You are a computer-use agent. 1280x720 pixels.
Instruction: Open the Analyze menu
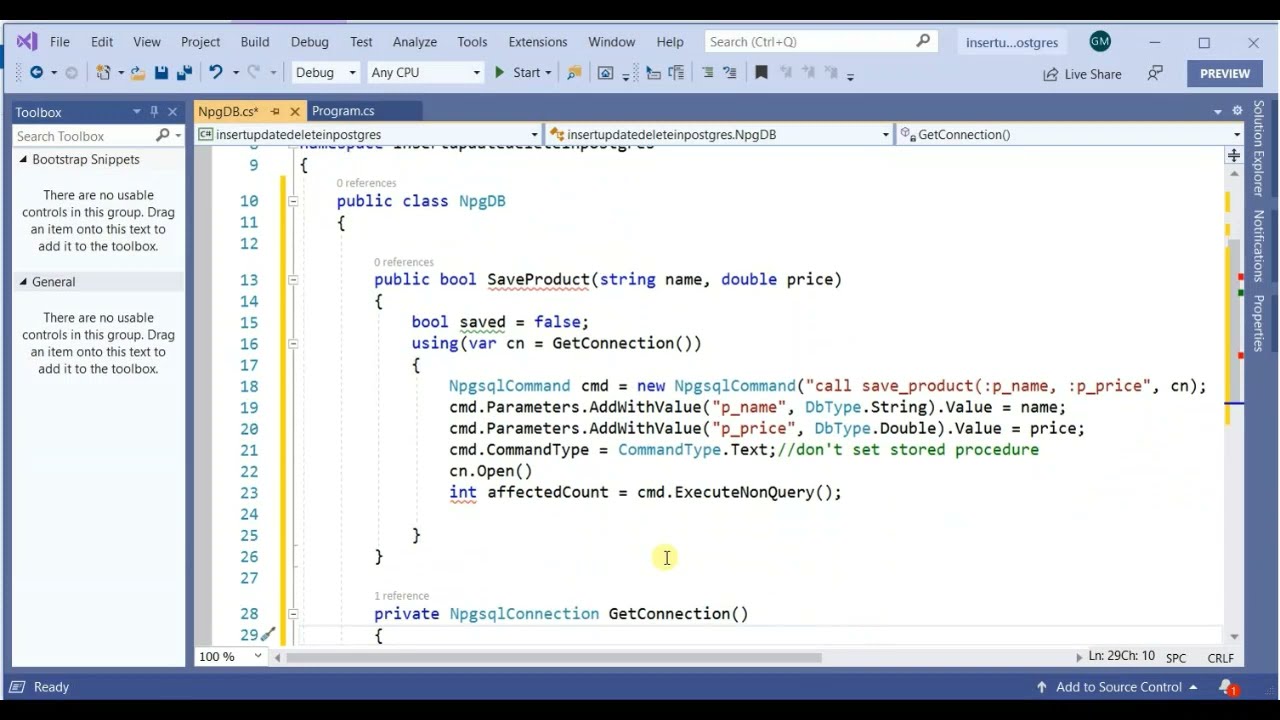[x=415, y=42]
